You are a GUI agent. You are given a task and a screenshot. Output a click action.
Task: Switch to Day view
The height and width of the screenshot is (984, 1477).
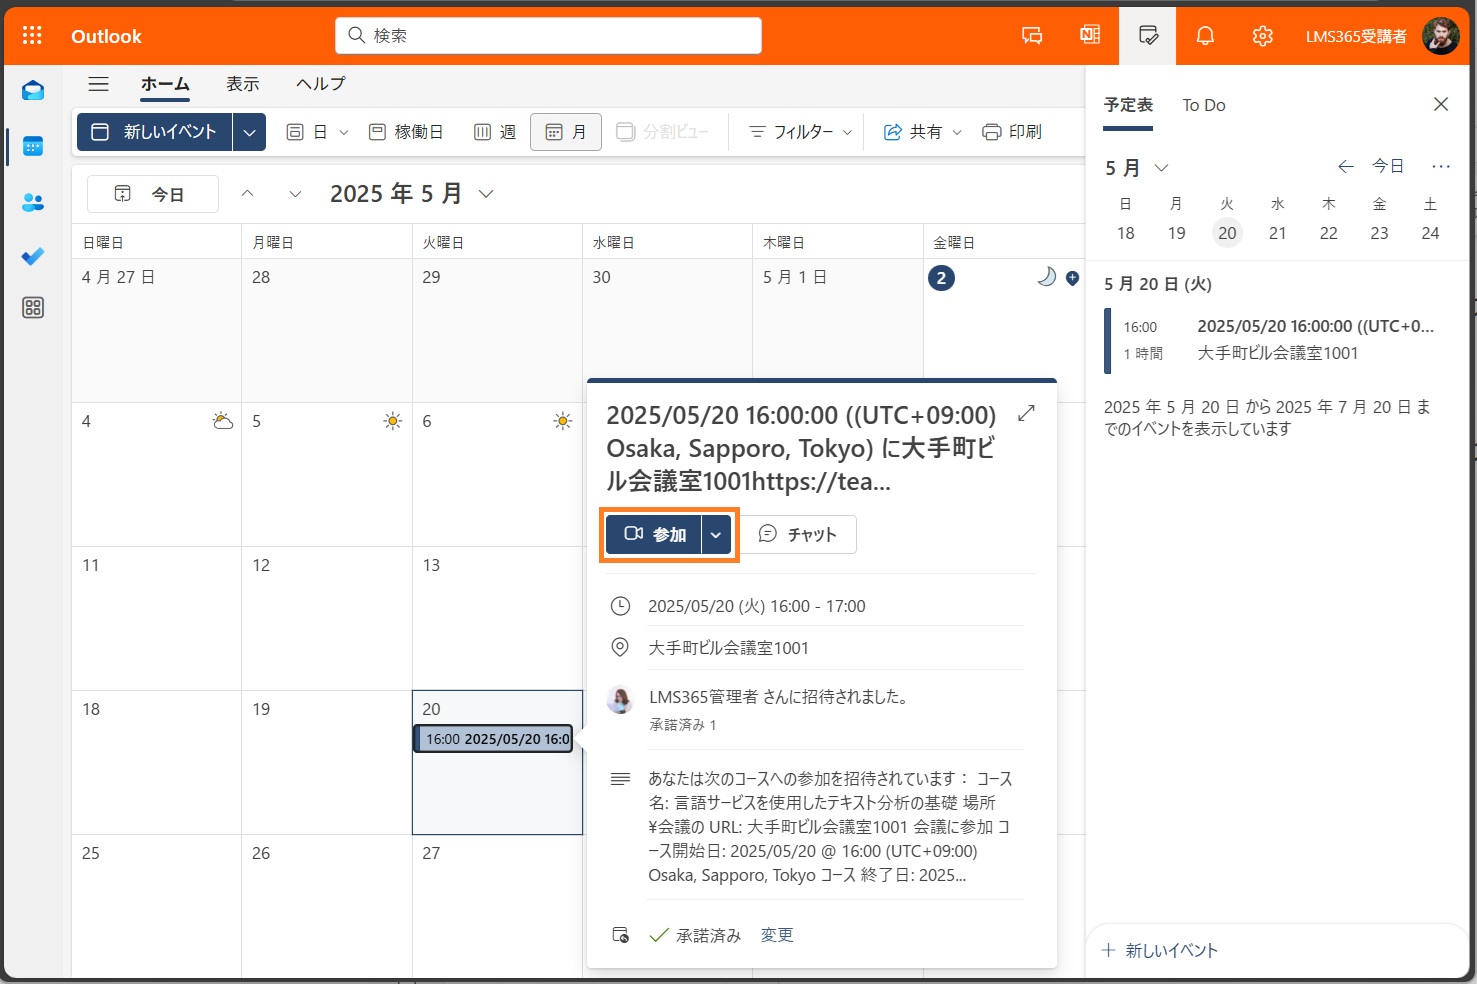tap(308, 132)
